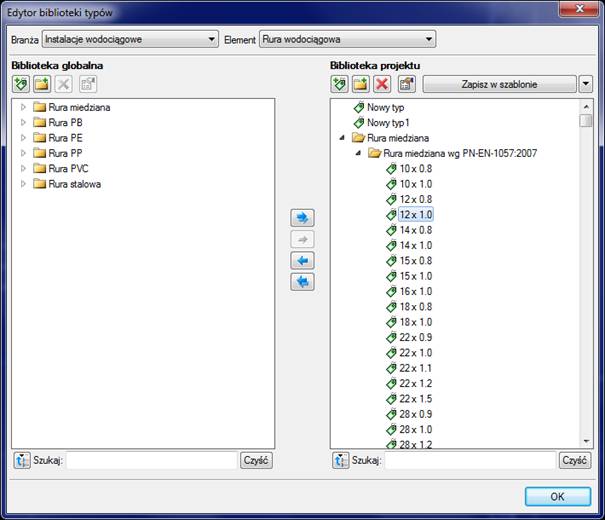Select 10 x 1.0 type

point(416,184)
